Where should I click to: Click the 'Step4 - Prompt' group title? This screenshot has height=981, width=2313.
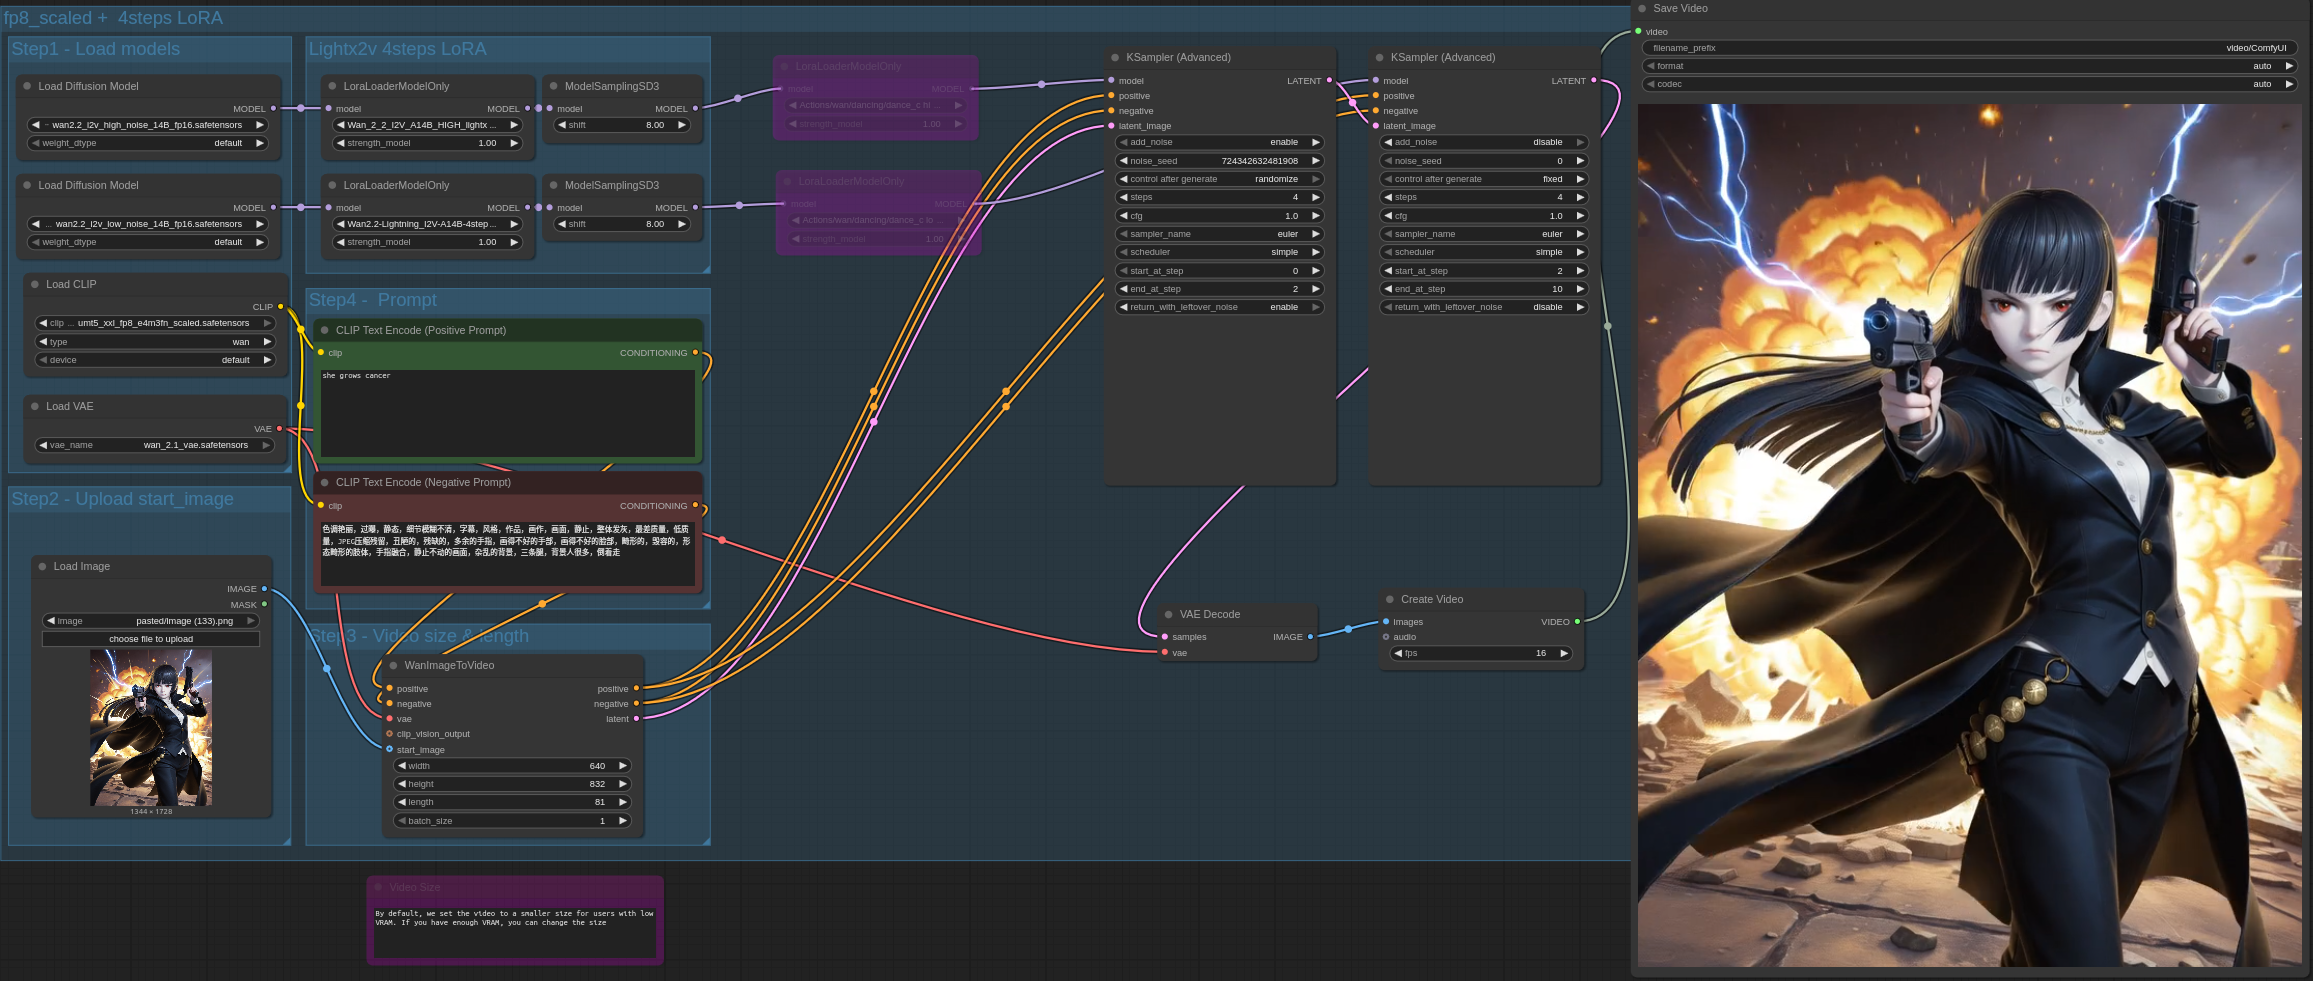tap(373, 300)
